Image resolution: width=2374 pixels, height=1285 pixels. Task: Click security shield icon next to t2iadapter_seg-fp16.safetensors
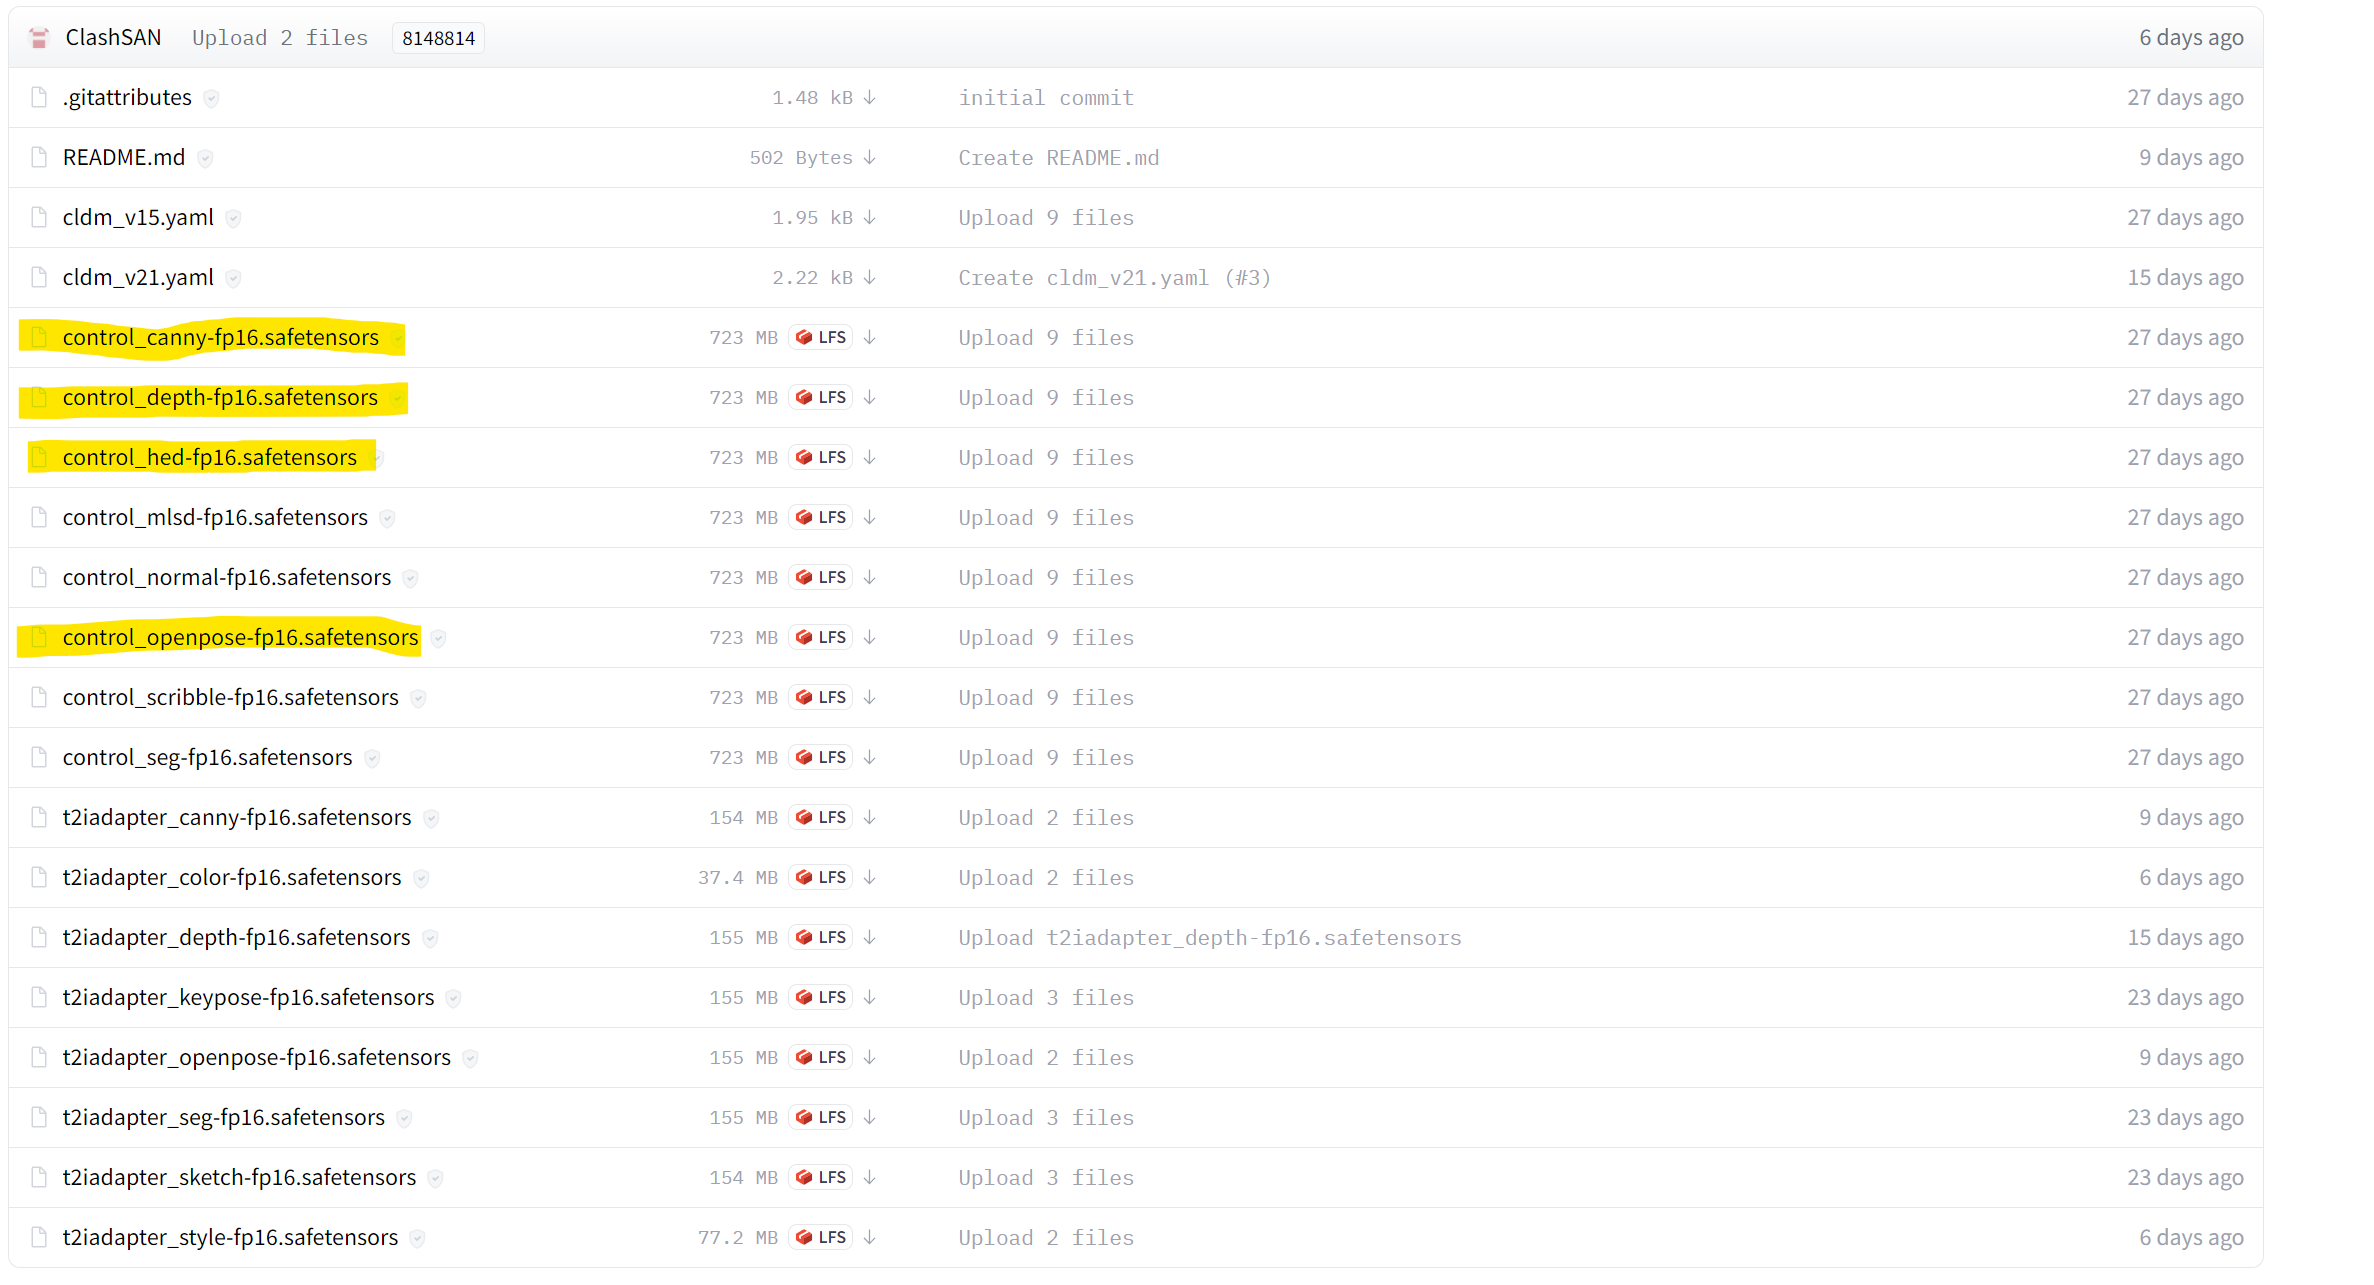coord(404,1118)
